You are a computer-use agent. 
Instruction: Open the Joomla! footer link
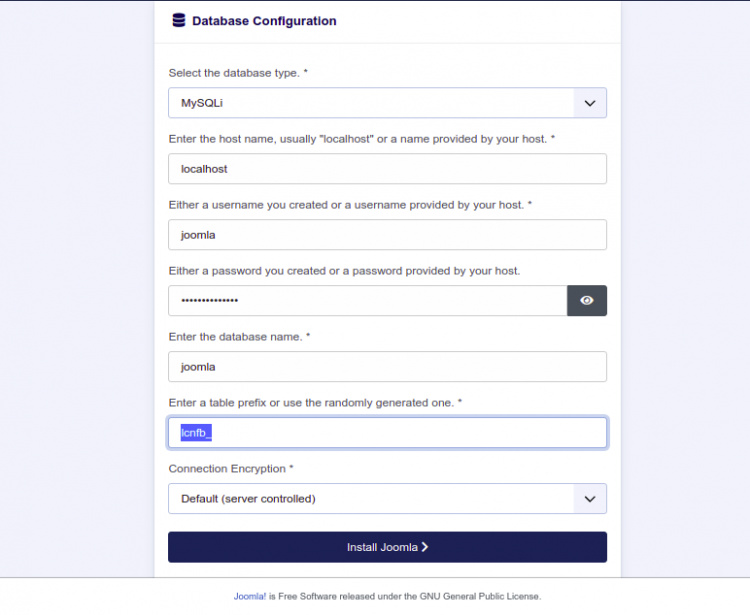[x=250, y=596]
